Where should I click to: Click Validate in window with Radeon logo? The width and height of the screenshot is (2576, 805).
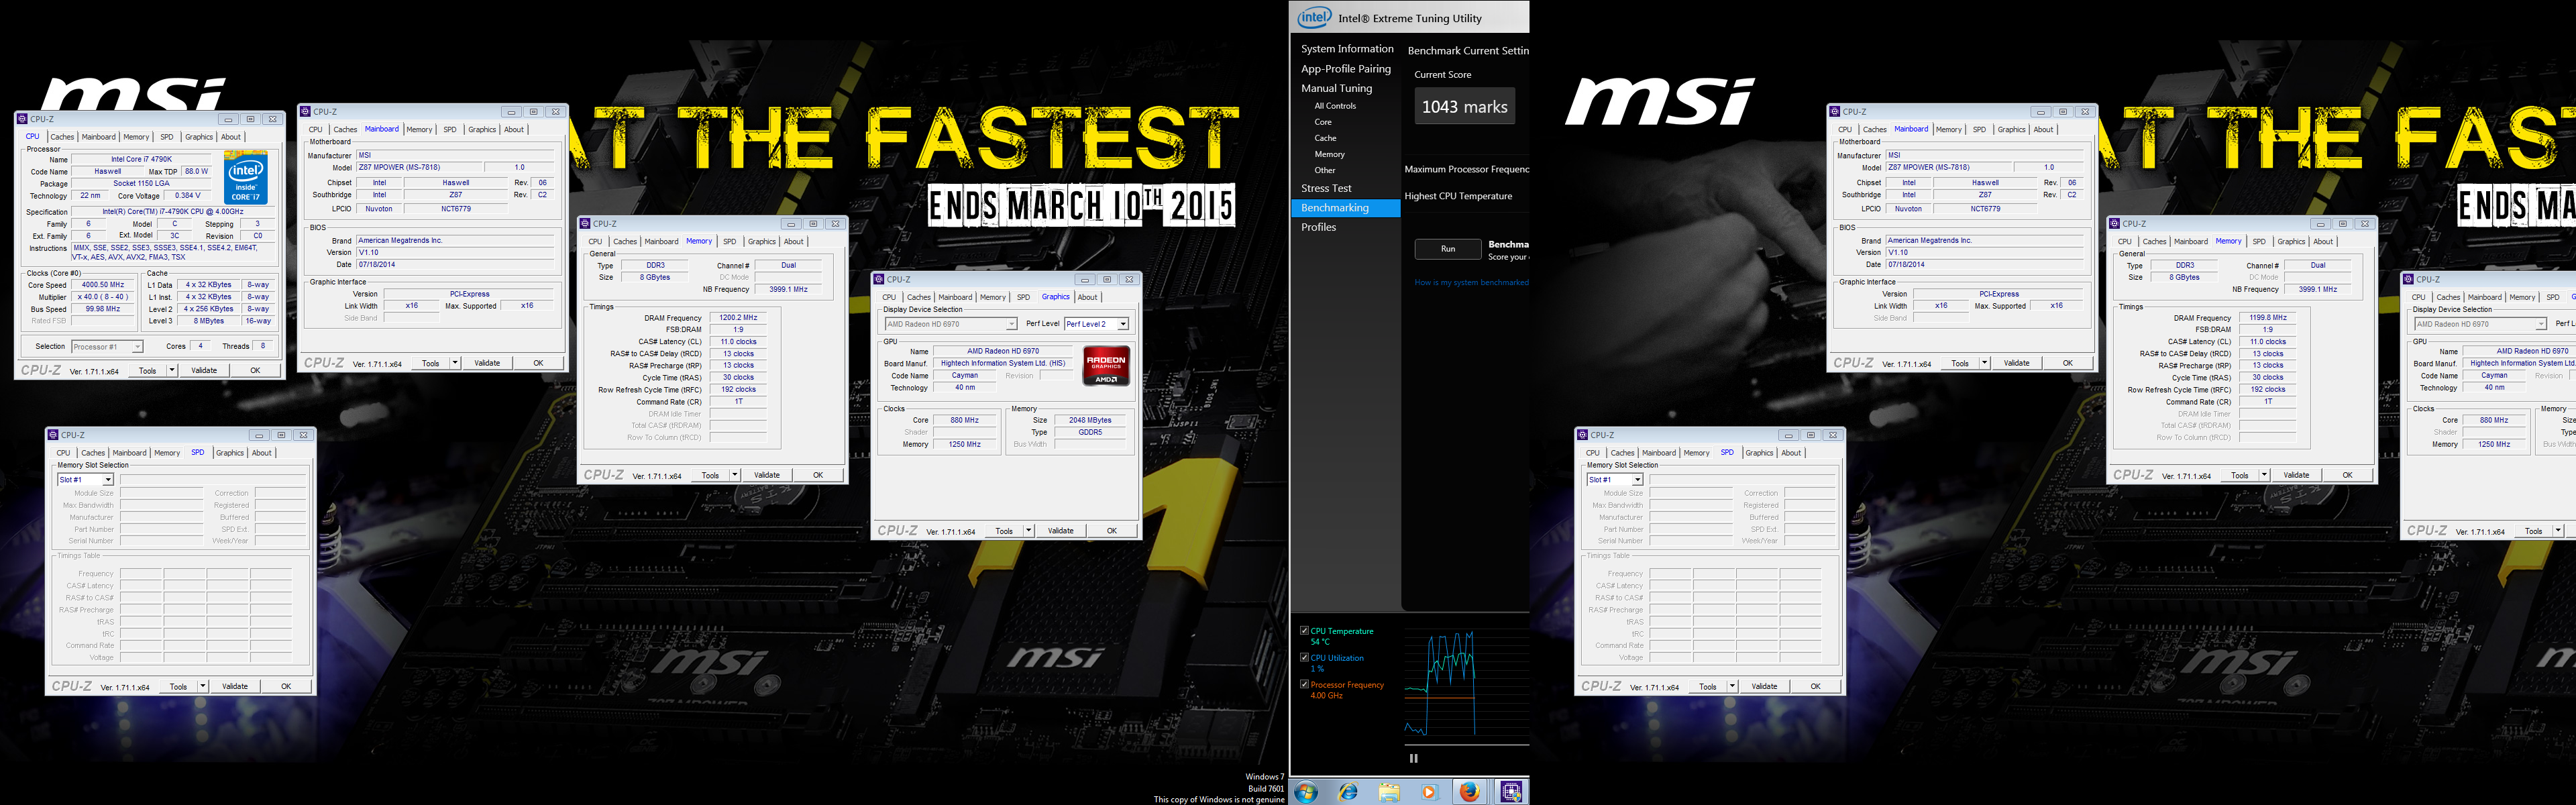1061,531
